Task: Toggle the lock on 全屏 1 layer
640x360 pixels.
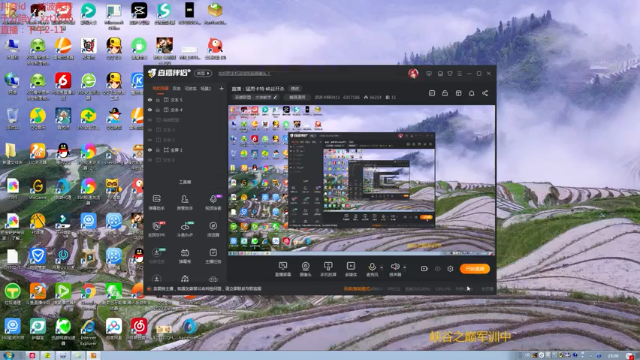Action: (x=158, y=150)
